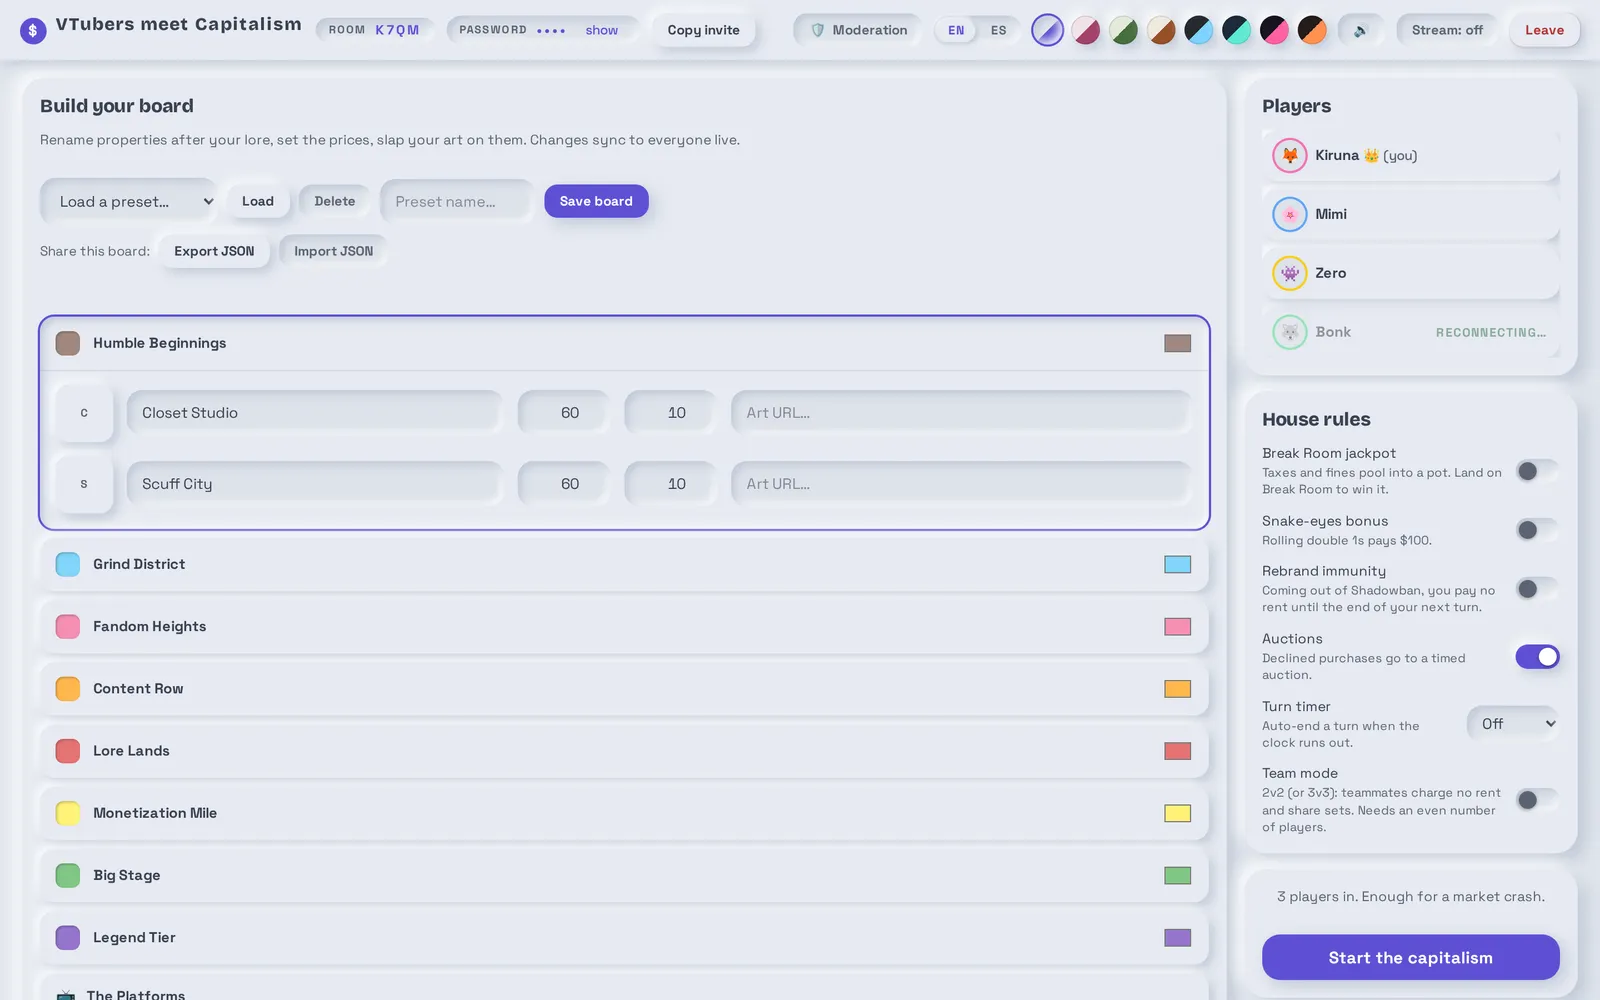The width and height of the screenshot is (1600, 1000).
Task: Expand the Big Stage group
Action: 624,875
